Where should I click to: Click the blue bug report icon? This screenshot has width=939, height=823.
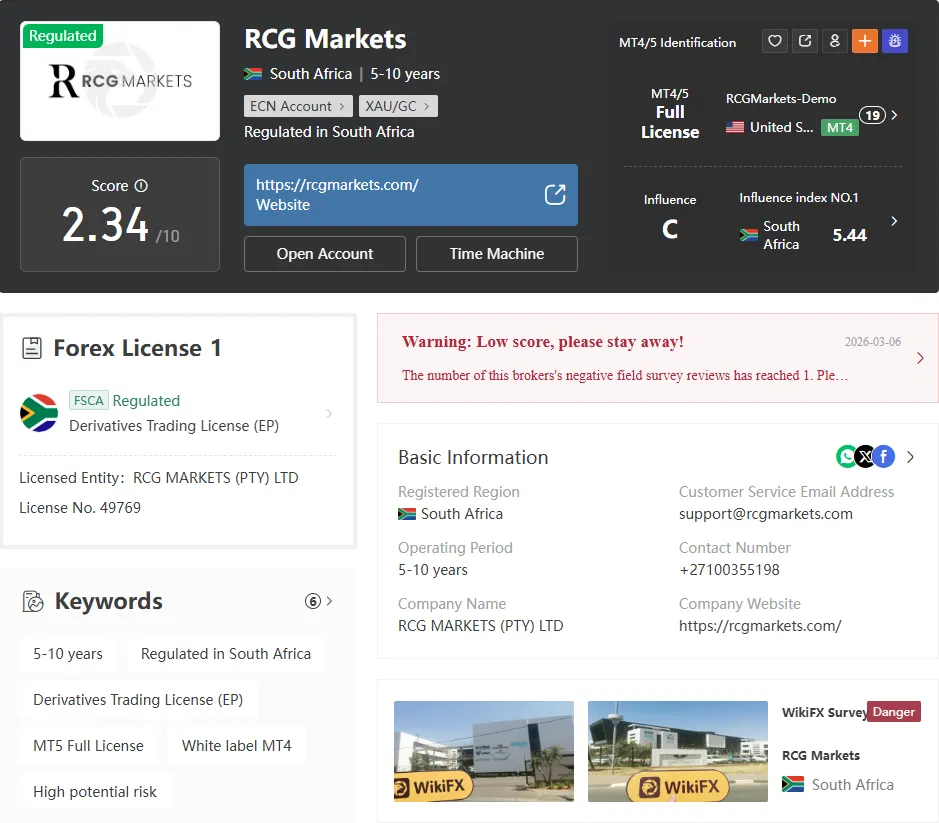pos(895,41)
